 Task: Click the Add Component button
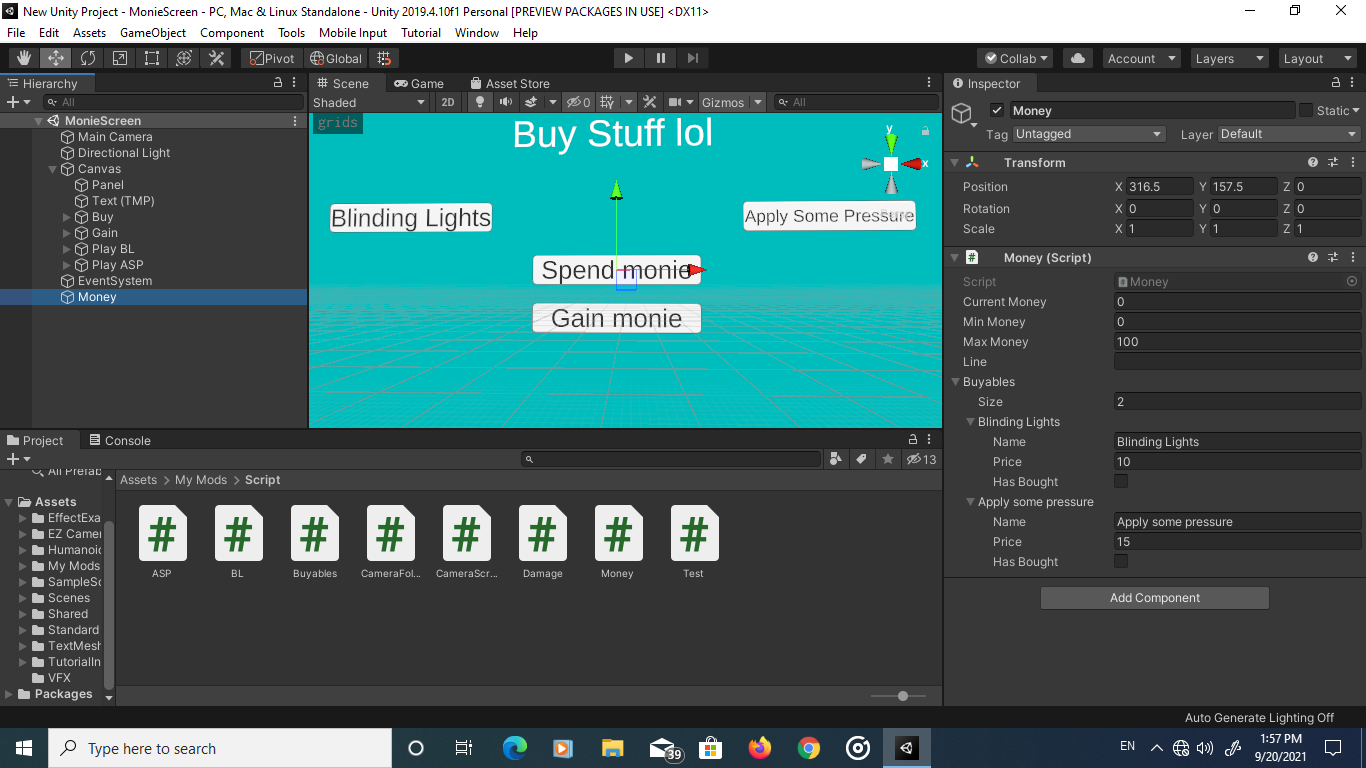pos(1155,597)
